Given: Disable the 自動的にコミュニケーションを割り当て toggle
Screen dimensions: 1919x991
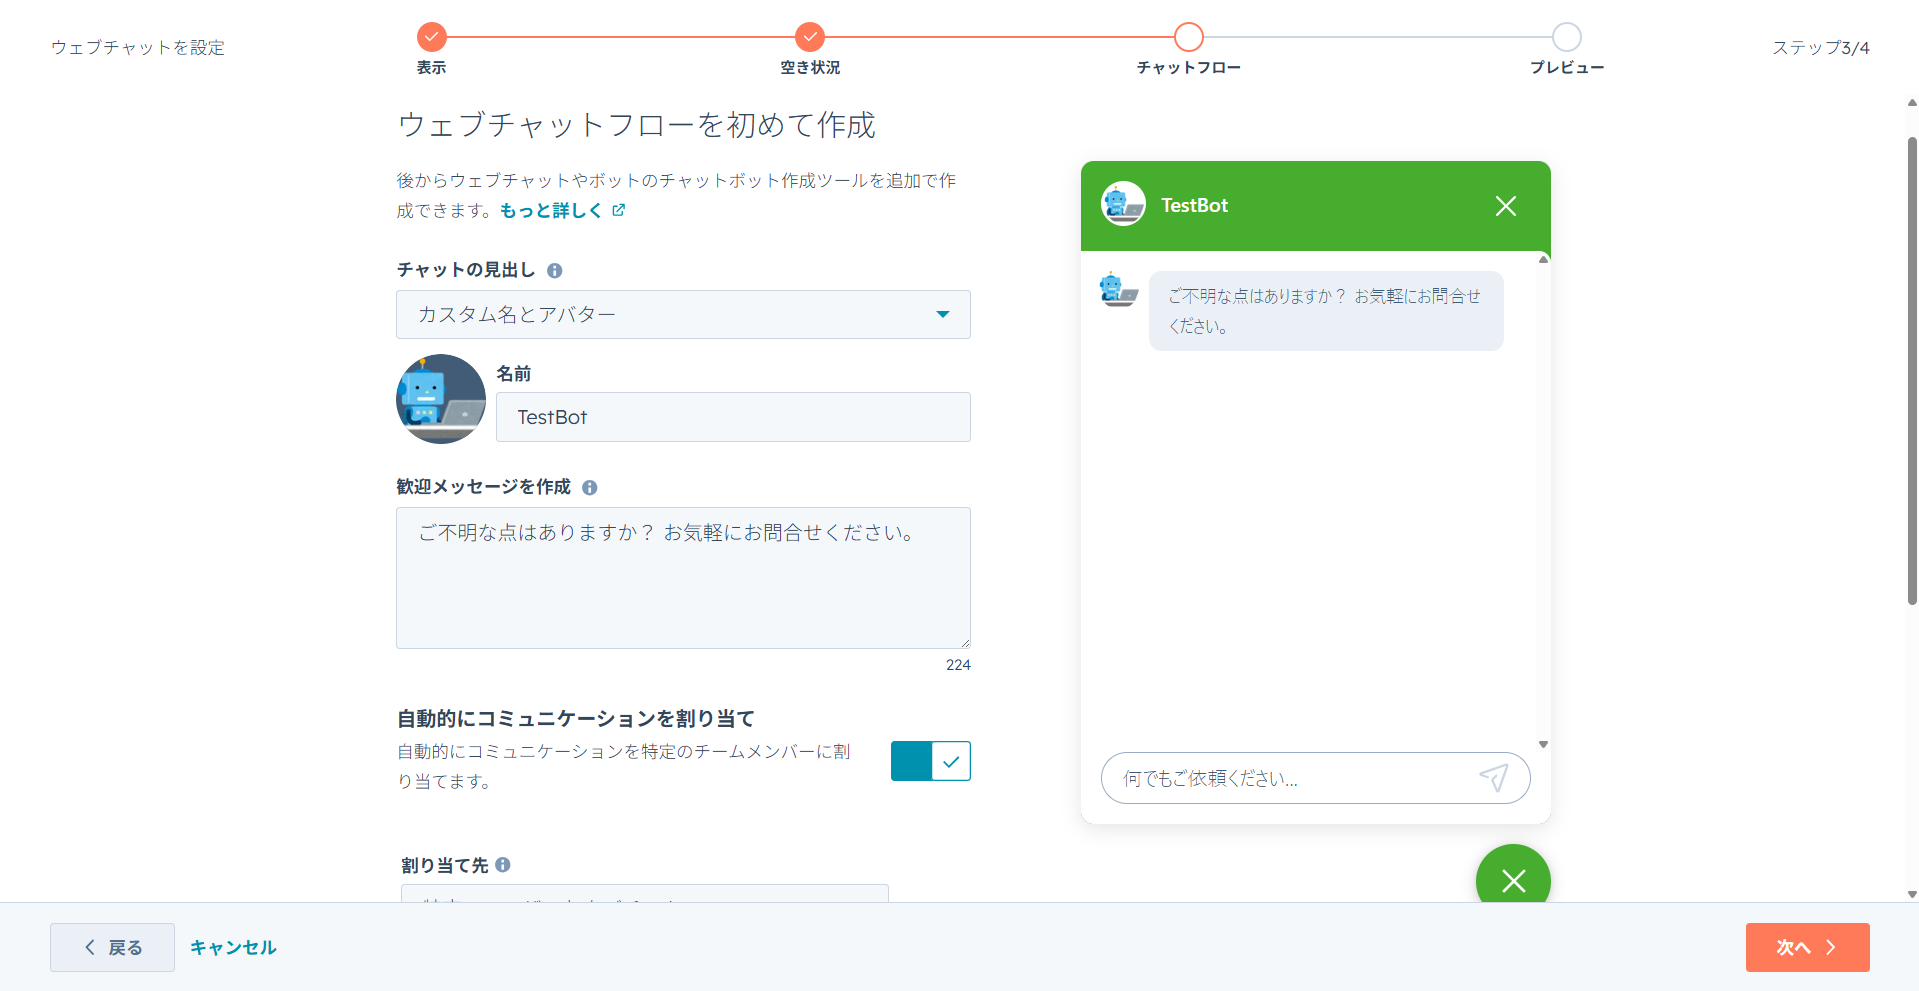Looking at the screenshot, I should (x=930, y=760).
